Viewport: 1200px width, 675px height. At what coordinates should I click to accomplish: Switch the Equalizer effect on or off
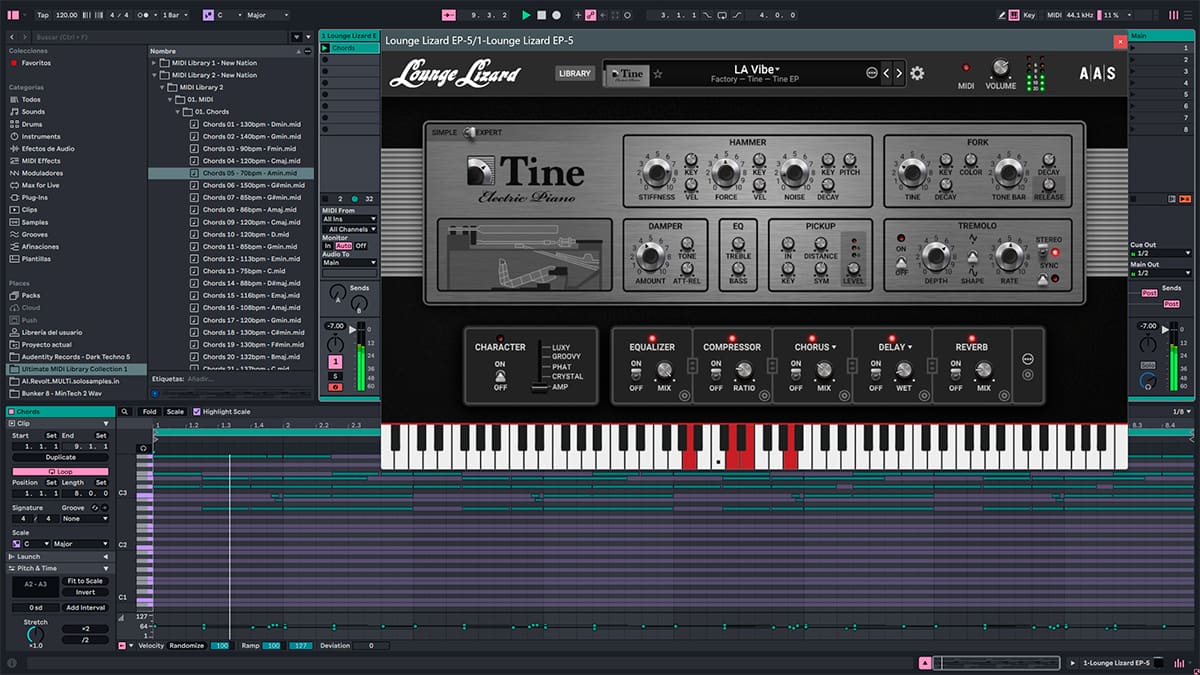coord(635,376)
